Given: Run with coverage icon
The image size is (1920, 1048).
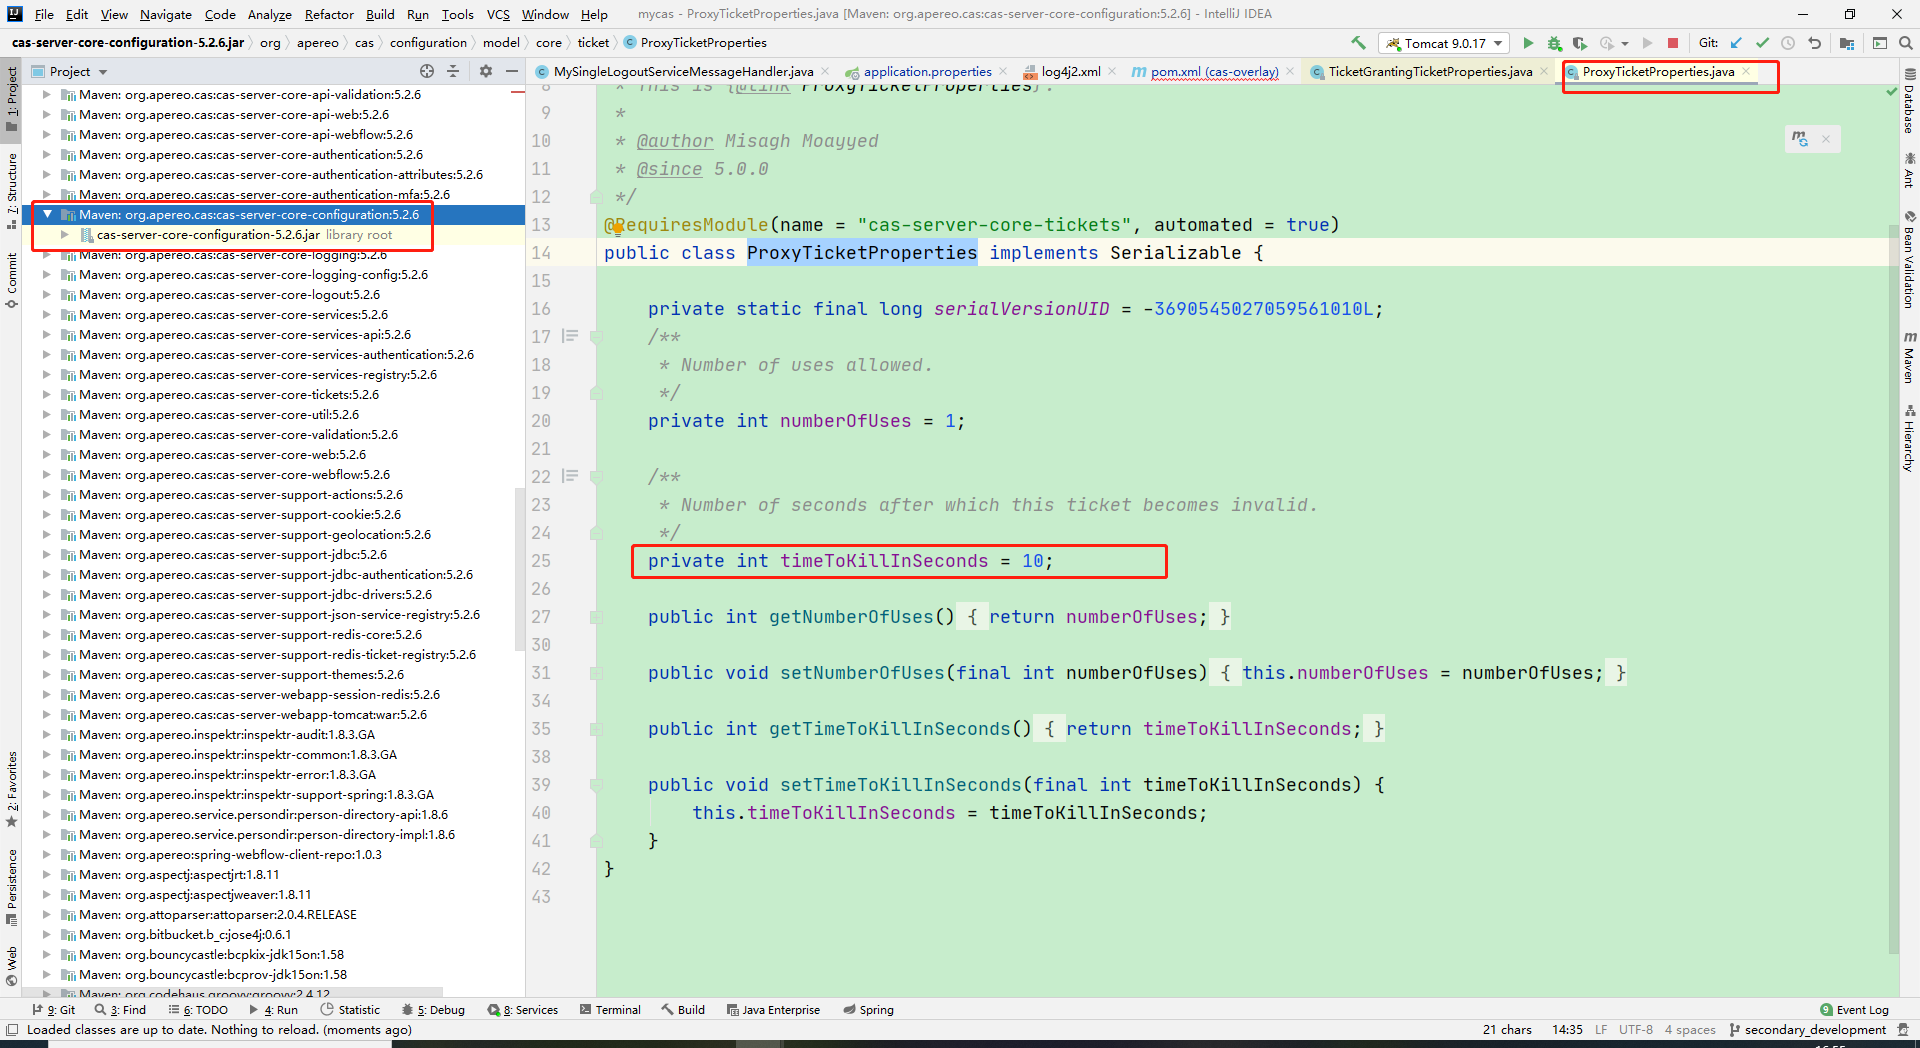Looking at the screenshot, I should 1580,43.
